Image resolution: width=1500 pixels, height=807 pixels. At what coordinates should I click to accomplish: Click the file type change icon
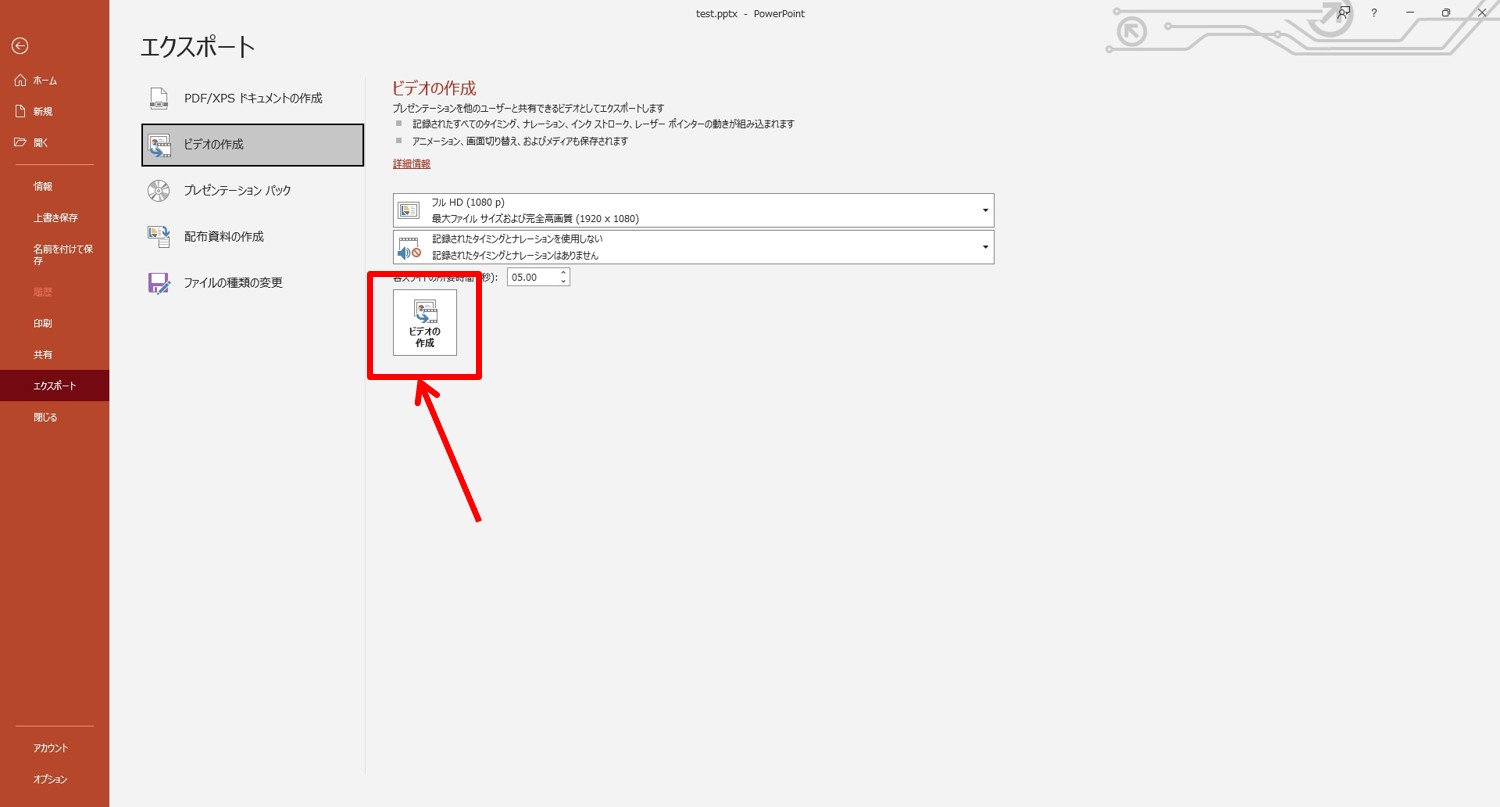click(x=159, y=283)
